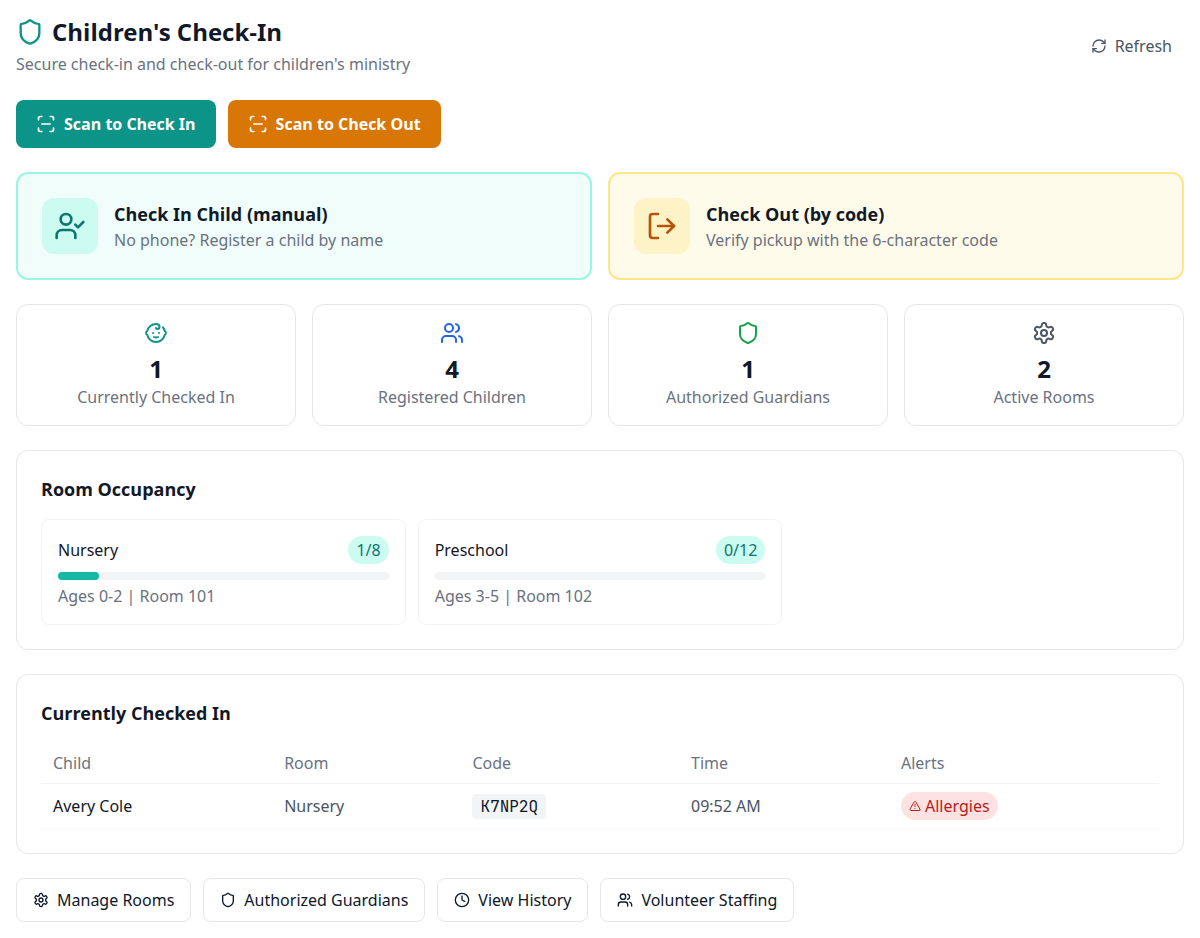The height and width of the screenshot is (938, 1200).
Task: Open View History
Action: [x=512, y=900]
